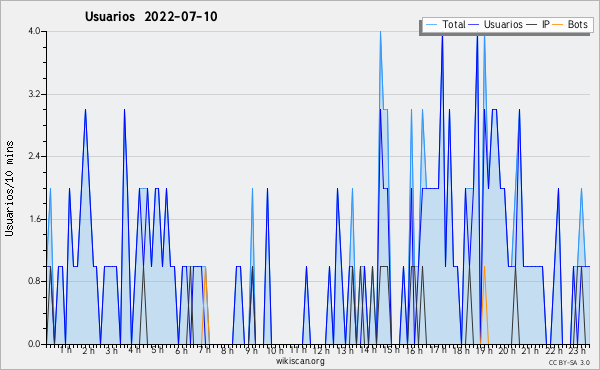Click the y-axis value 0.0
This screenshot has height=370, width=600.
click(34, 344)
